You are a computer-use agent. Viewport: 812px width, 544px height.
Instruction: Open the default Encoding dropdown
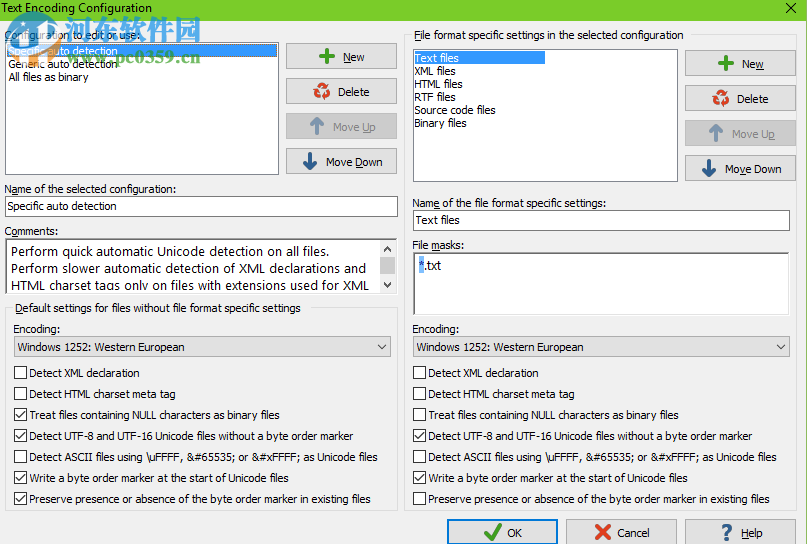point(202,347)
